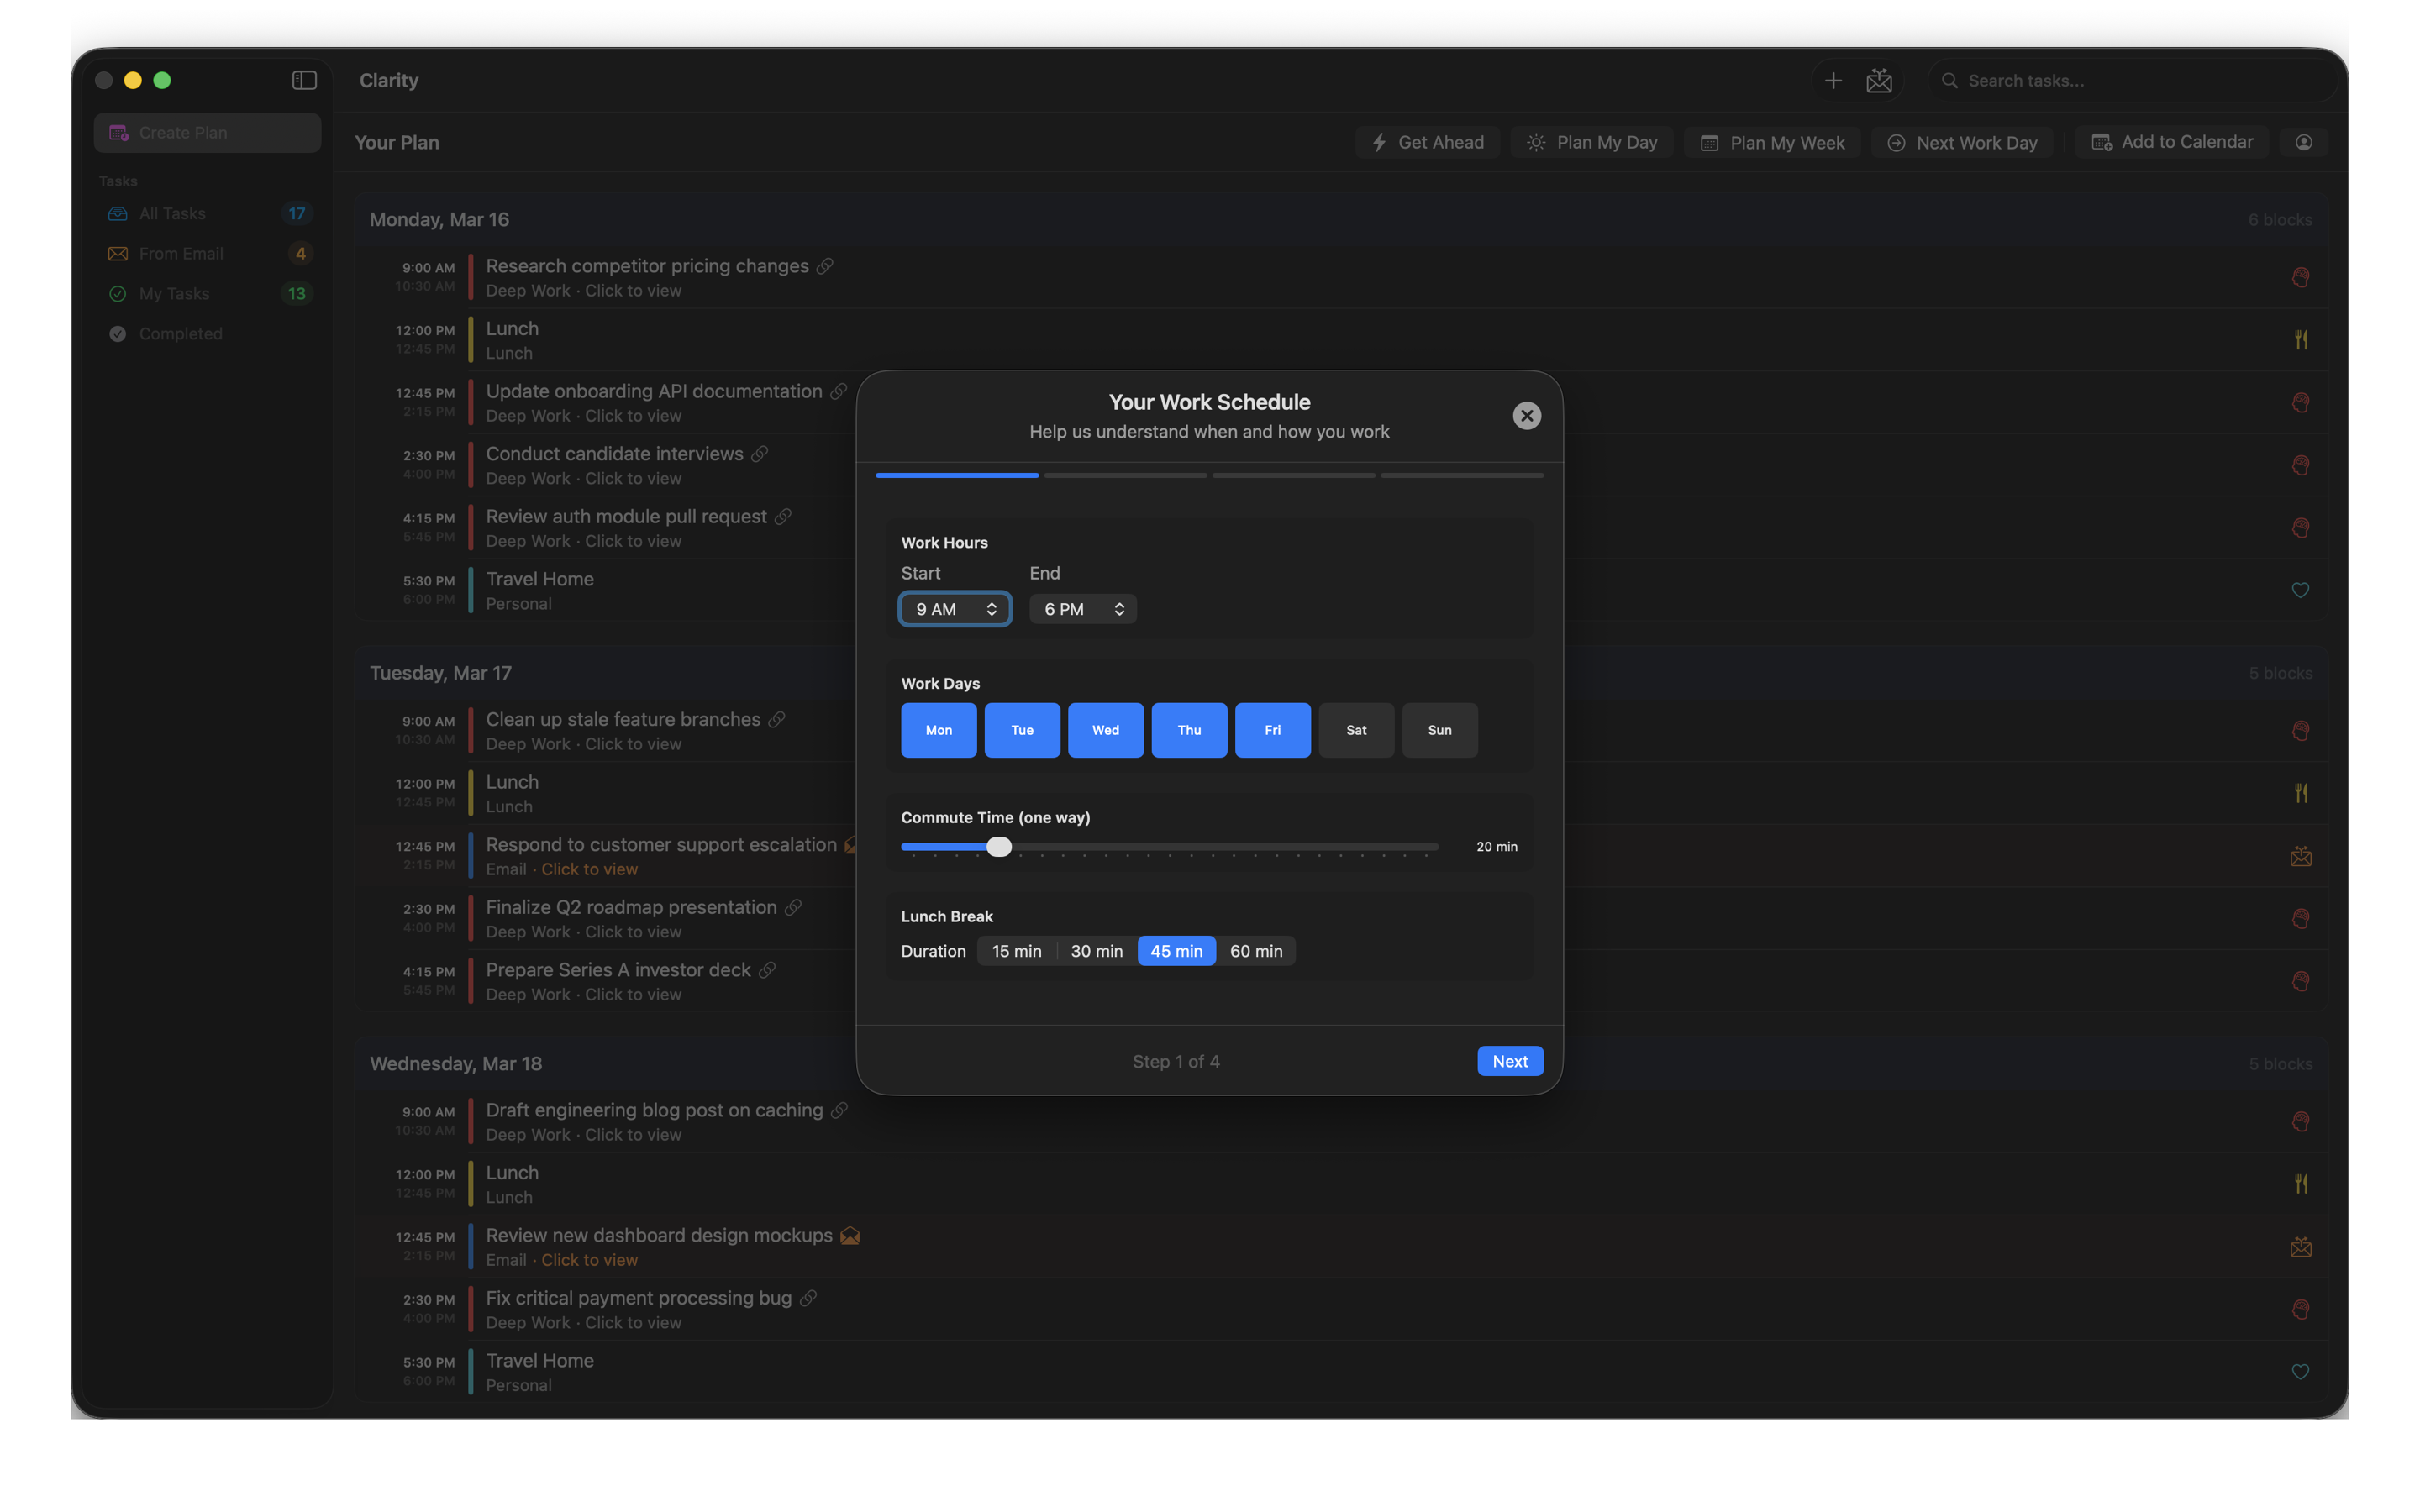The height and width of the screenshot is (1512, 2420).
Task: Adjust the commute time slider
Action: click(999, 846)
